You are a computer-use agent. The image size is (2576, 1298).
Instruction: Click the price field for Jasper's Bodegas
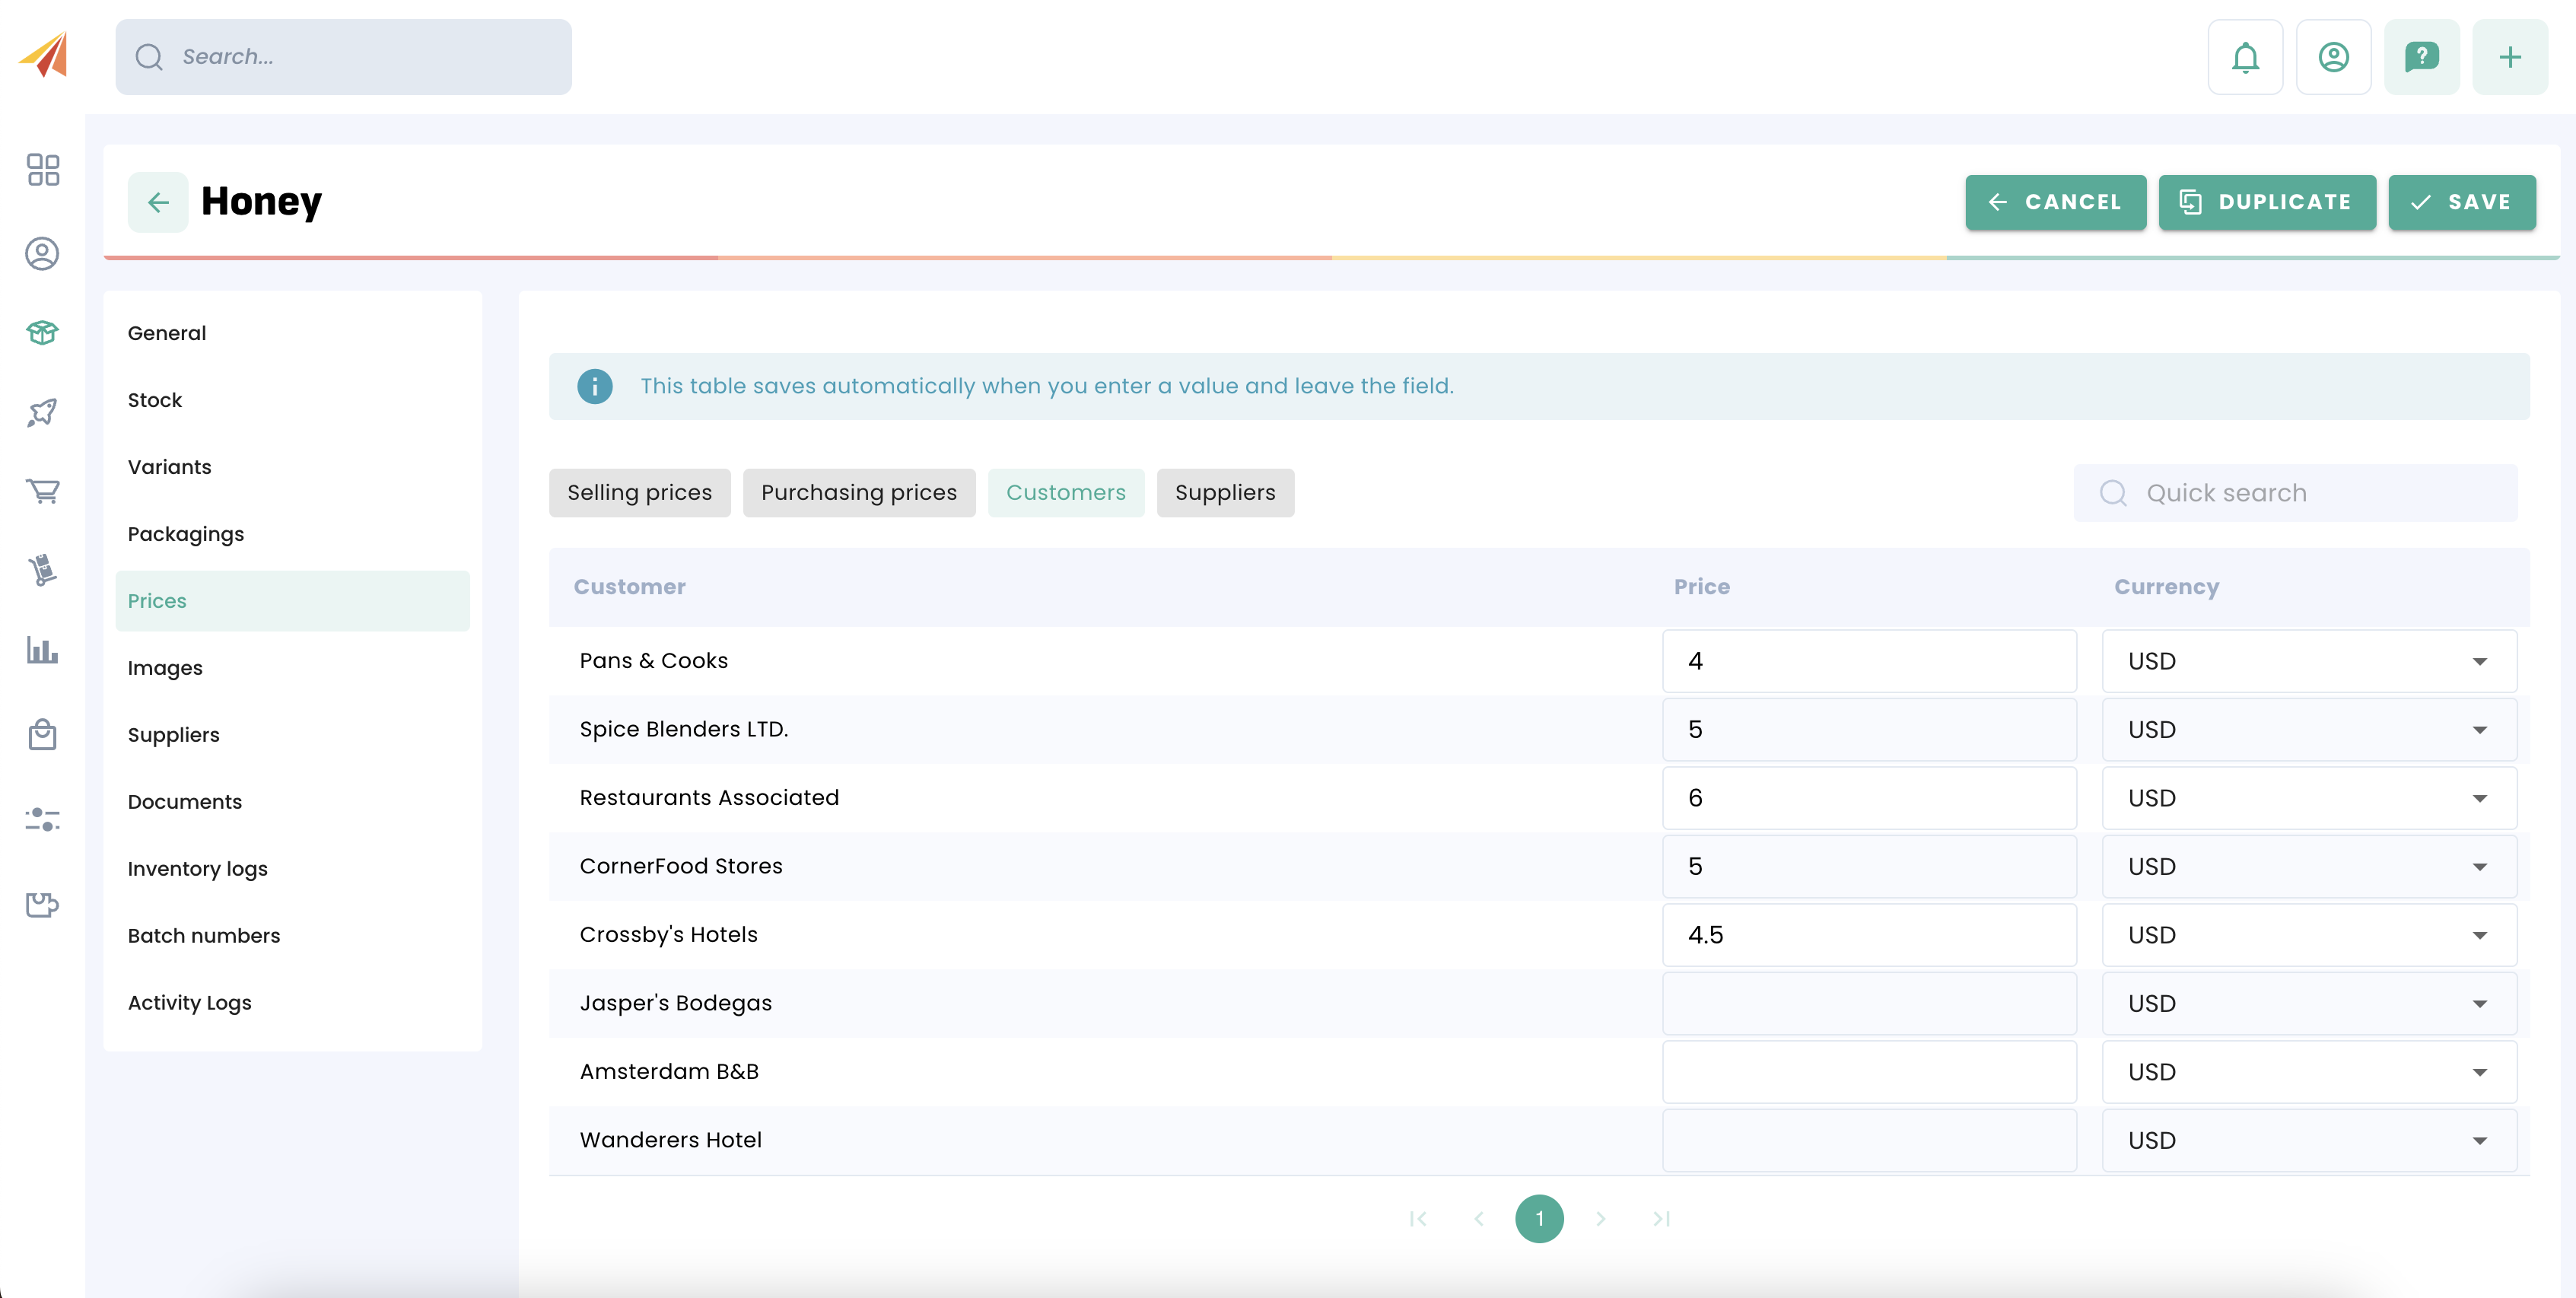[x=1868, y=1003]
